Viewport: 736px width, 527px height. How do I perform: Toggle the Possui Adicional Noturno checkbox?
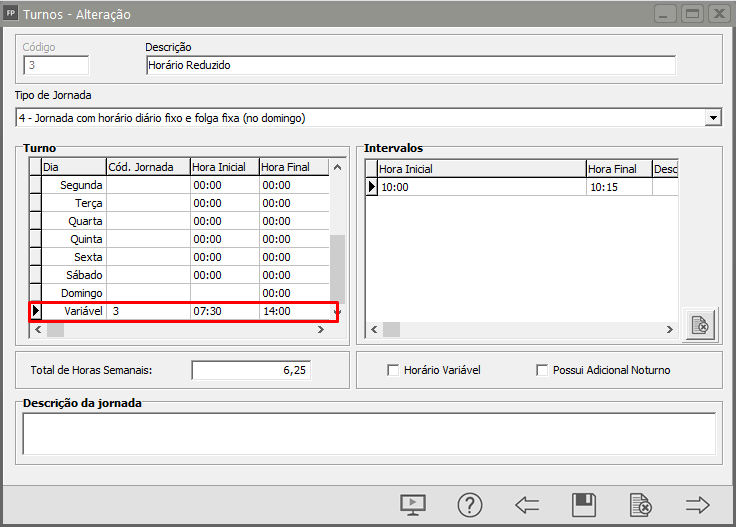[543, 370]
